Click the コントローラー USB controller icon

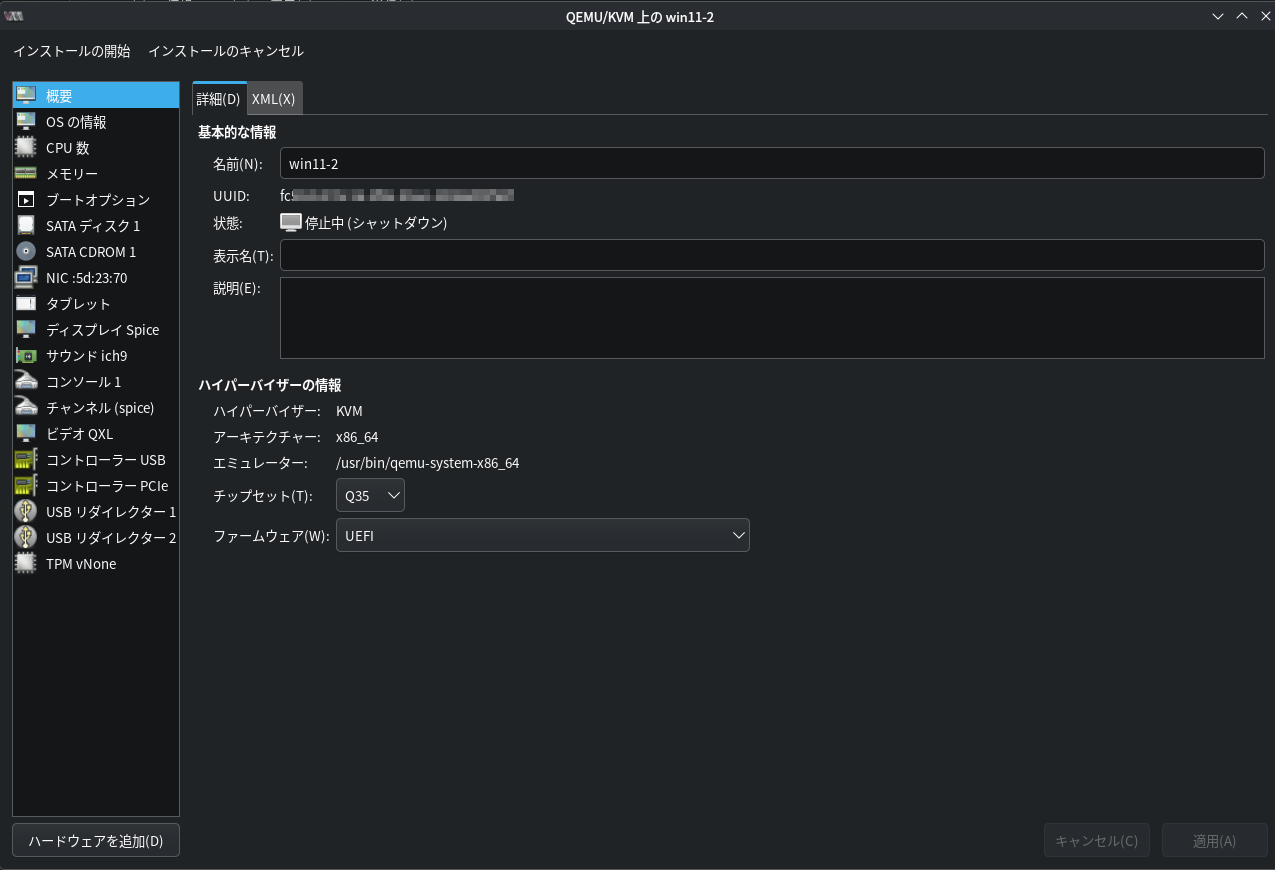[26, 460]
